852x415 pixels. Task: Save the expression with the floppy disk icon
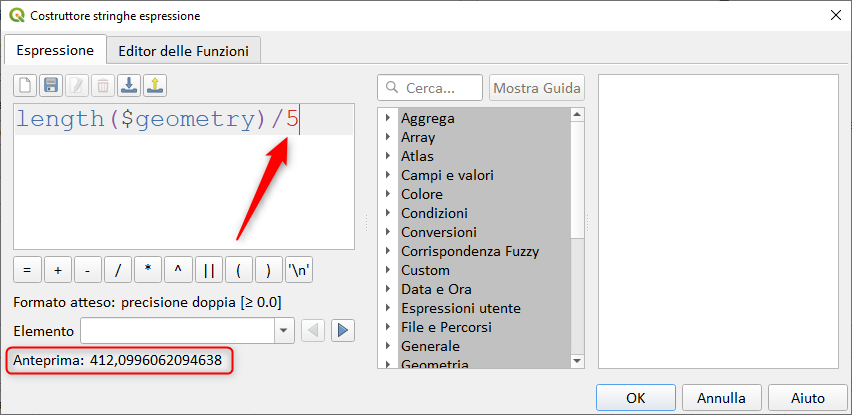coord(51,87)
